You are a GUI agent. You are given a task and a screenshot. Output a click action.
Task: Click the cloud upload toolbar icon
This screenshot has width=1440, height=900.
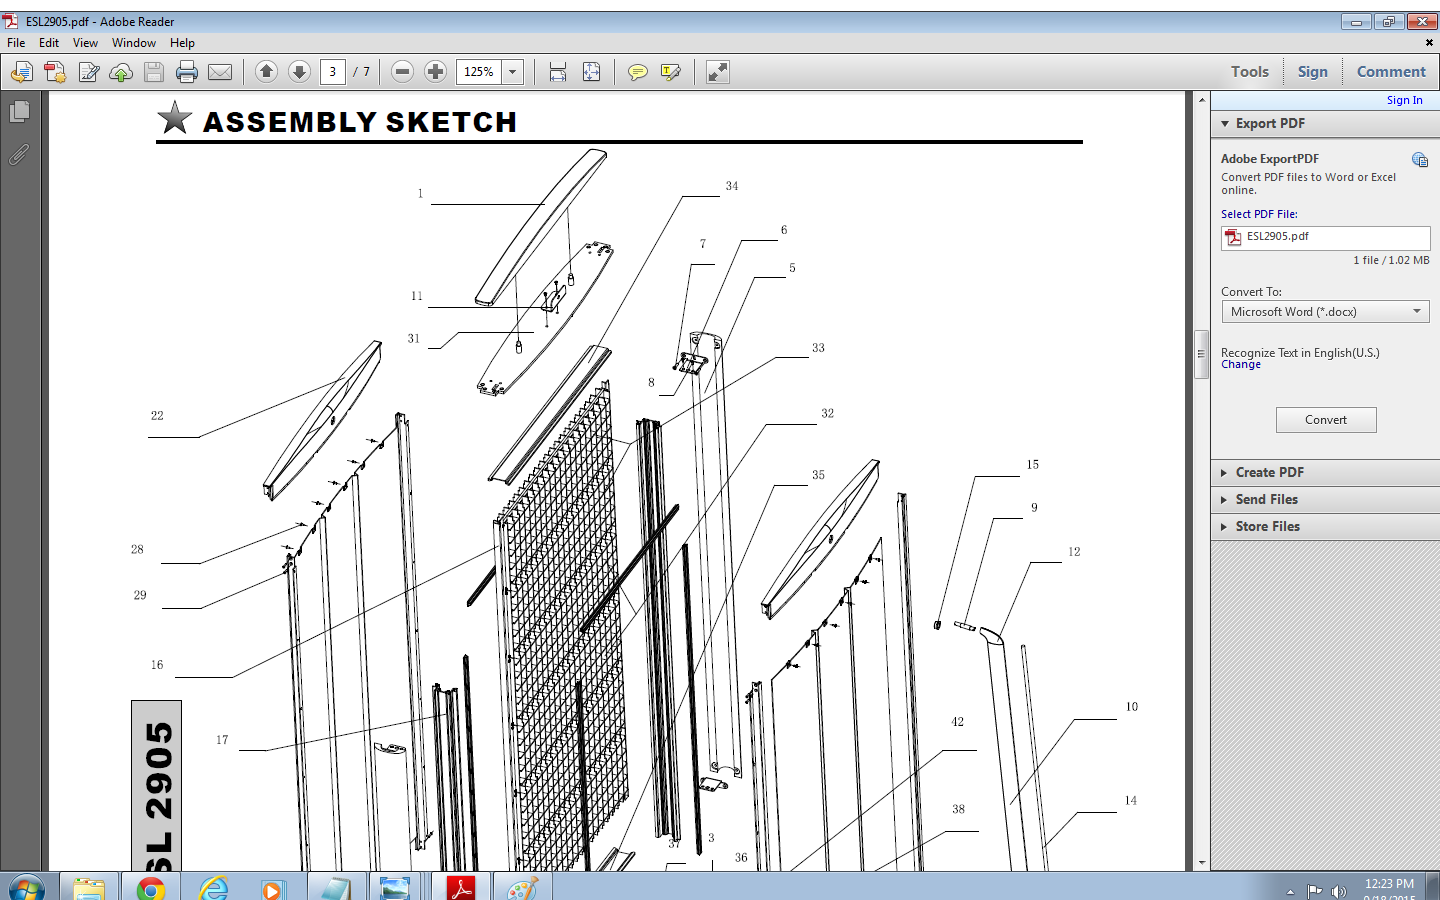click(x=121, y=72)
